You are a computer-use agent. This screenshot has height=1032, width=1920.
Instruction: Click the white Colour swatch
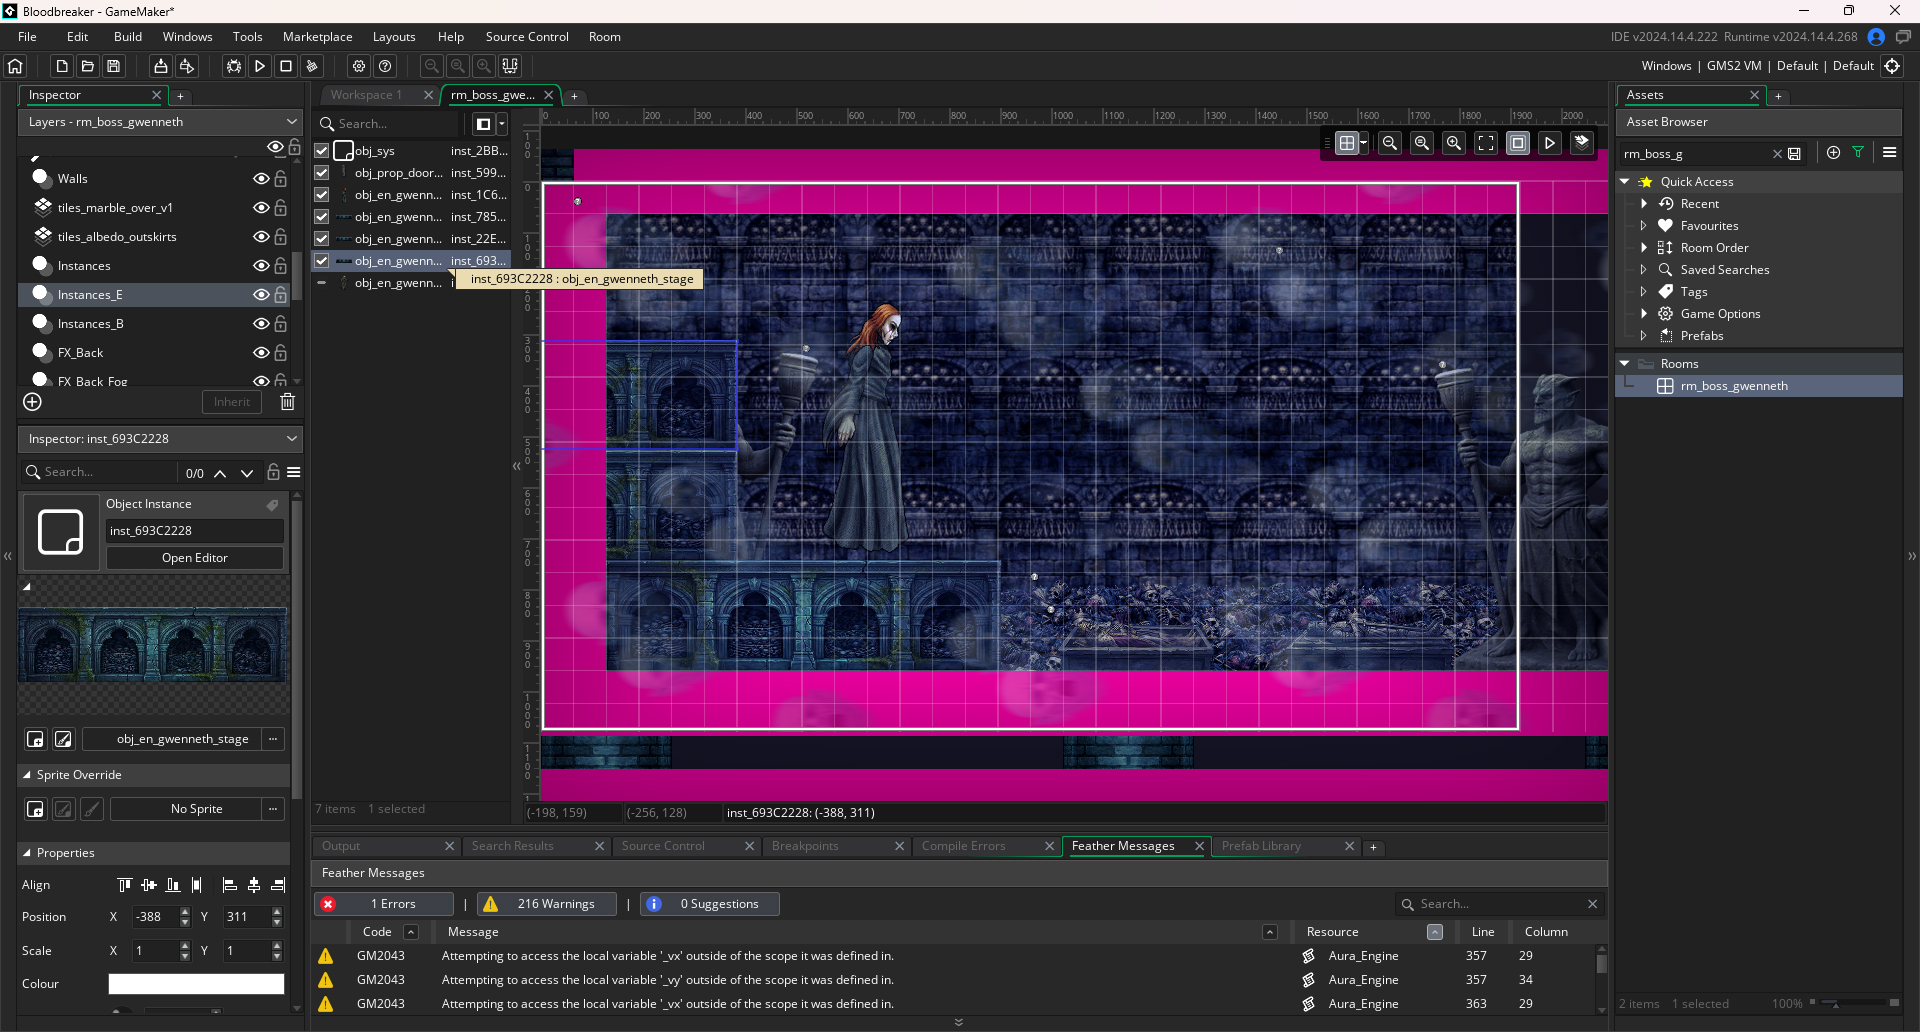pyautogui.click(x=196, y=984)
